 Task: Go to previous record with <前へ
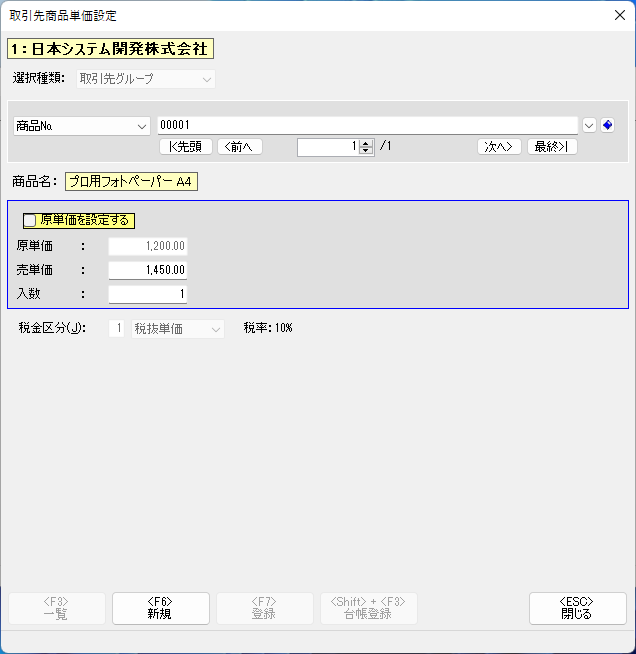click(x=240, y=146)
